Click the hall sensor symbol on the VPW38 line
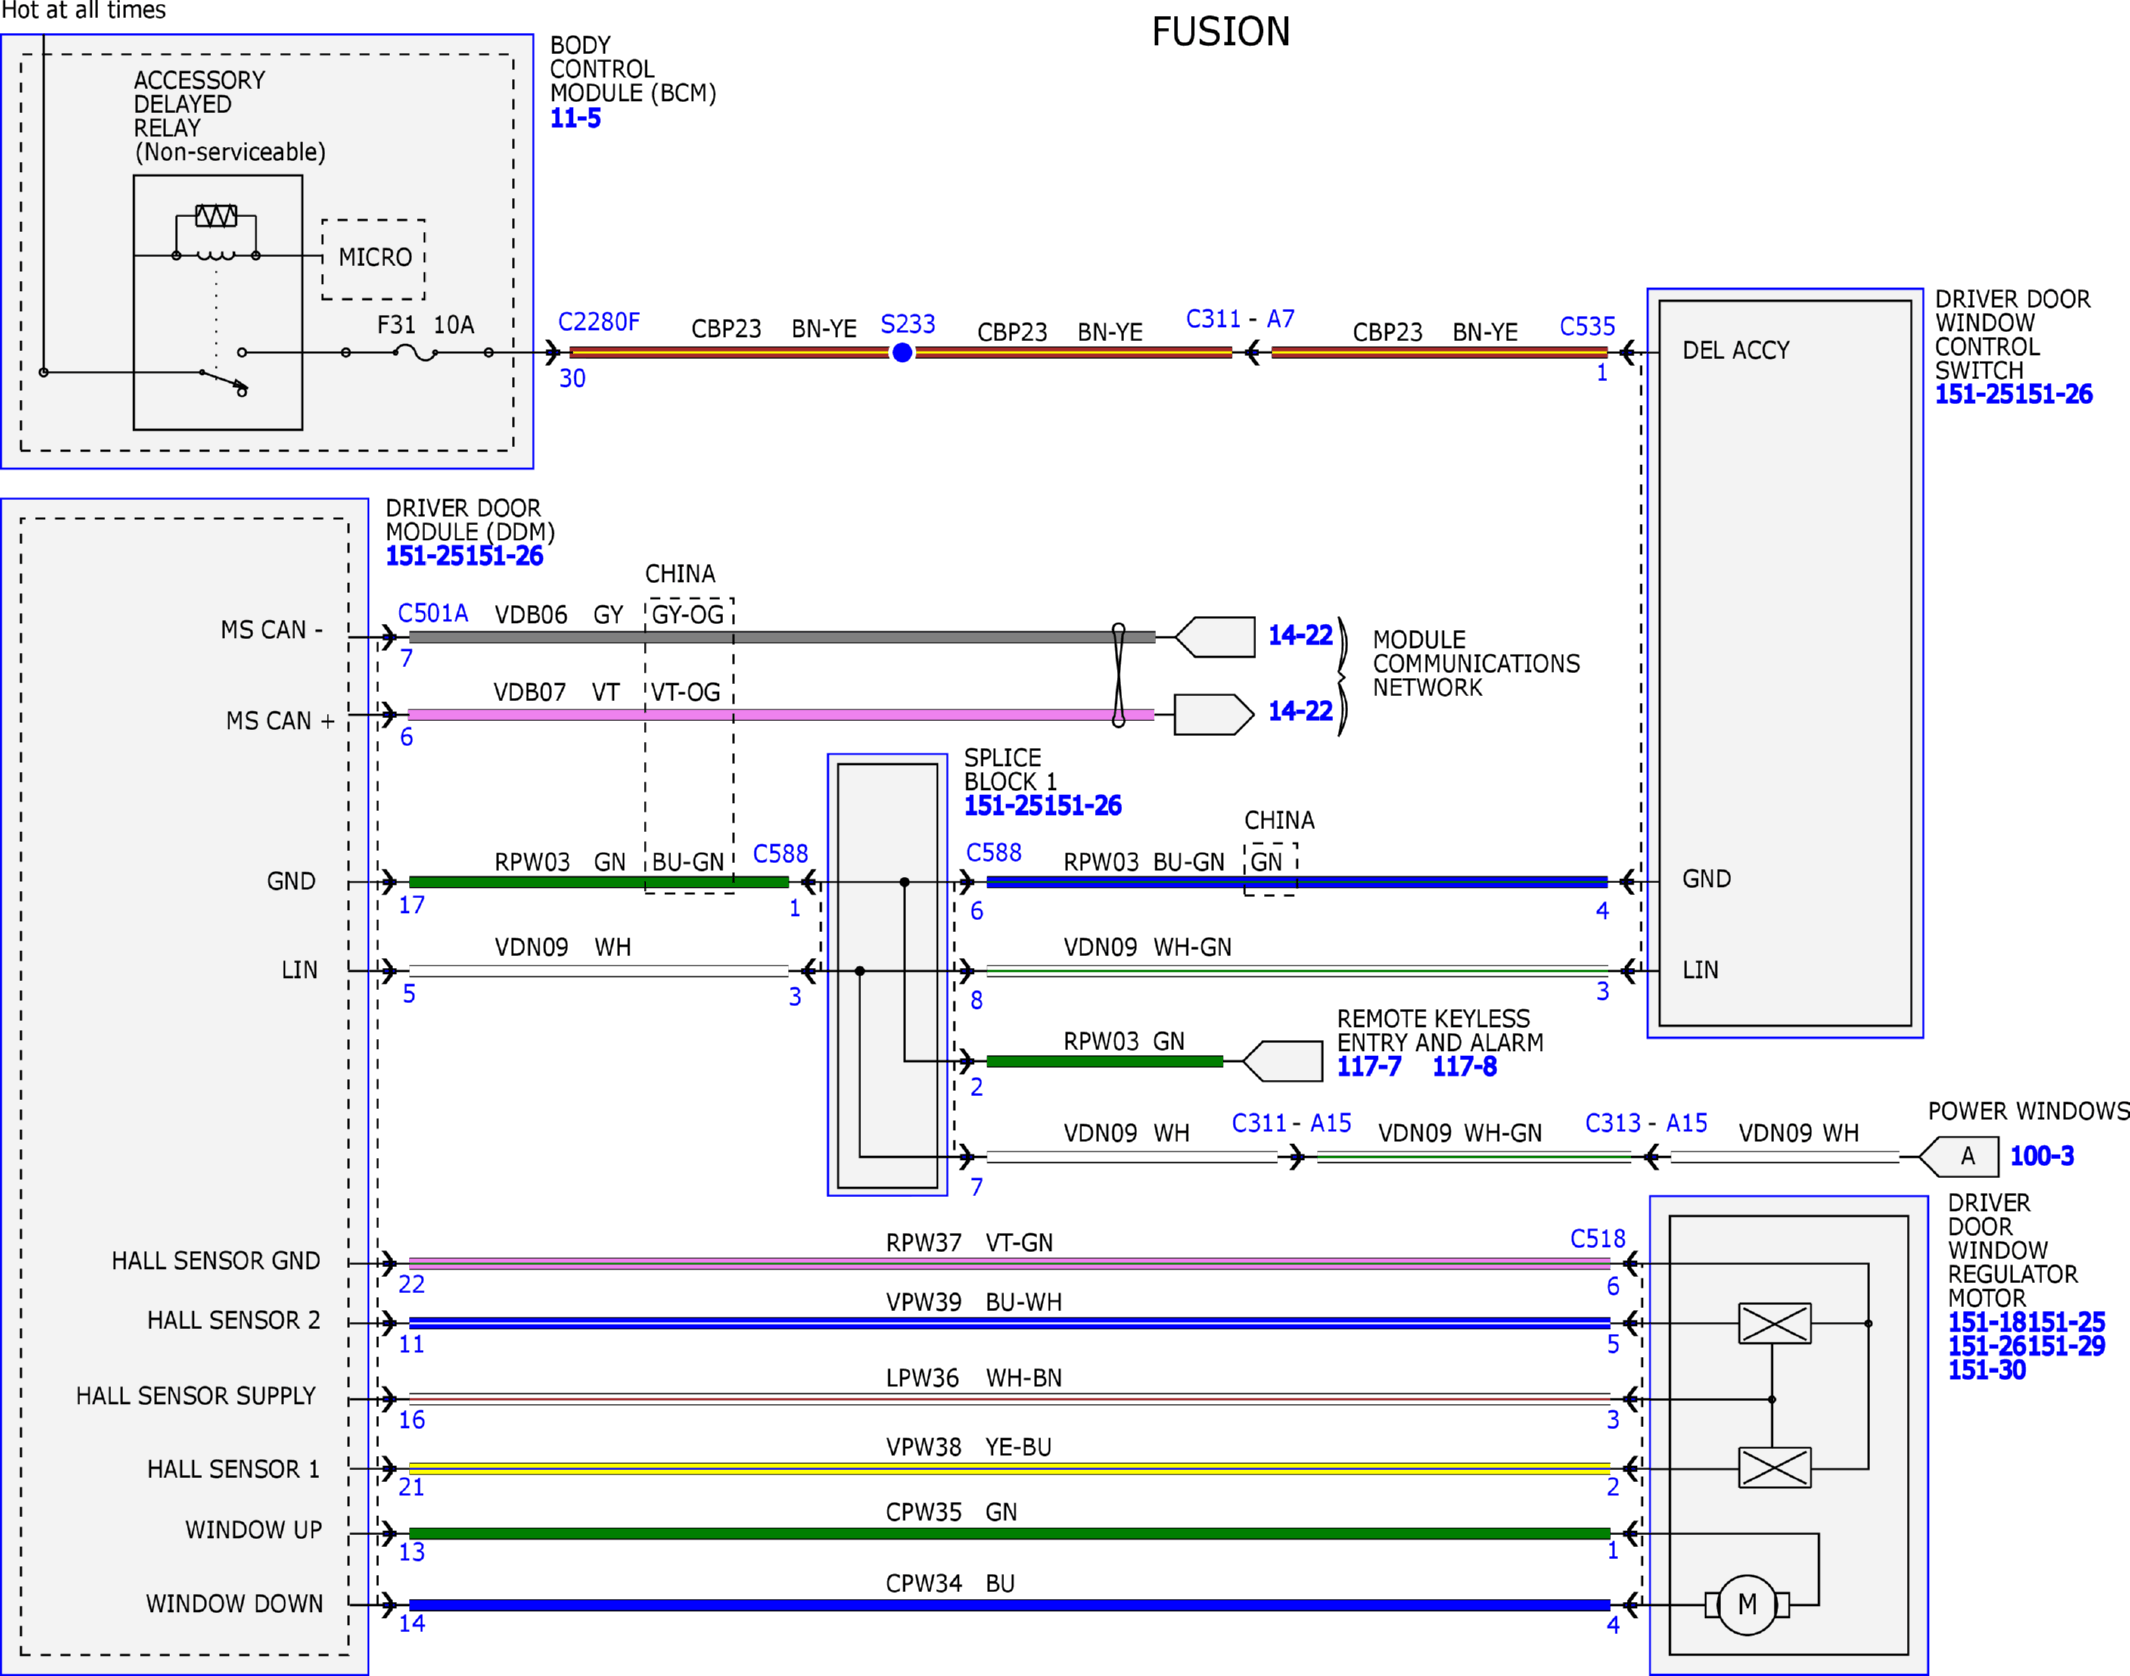 (1775, 1468)
